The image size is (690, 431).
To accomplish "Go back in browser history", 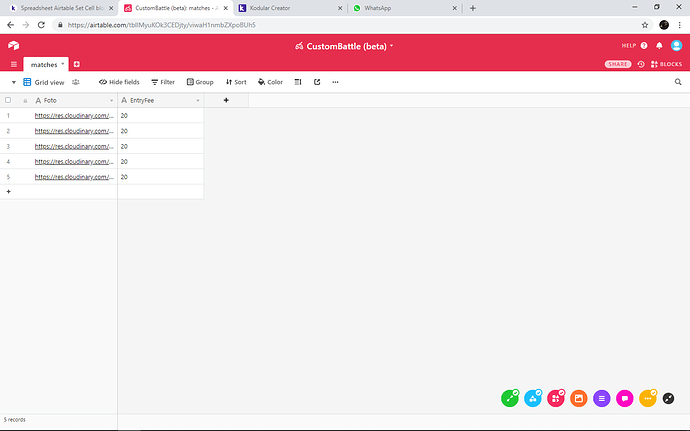I will 11,25.
